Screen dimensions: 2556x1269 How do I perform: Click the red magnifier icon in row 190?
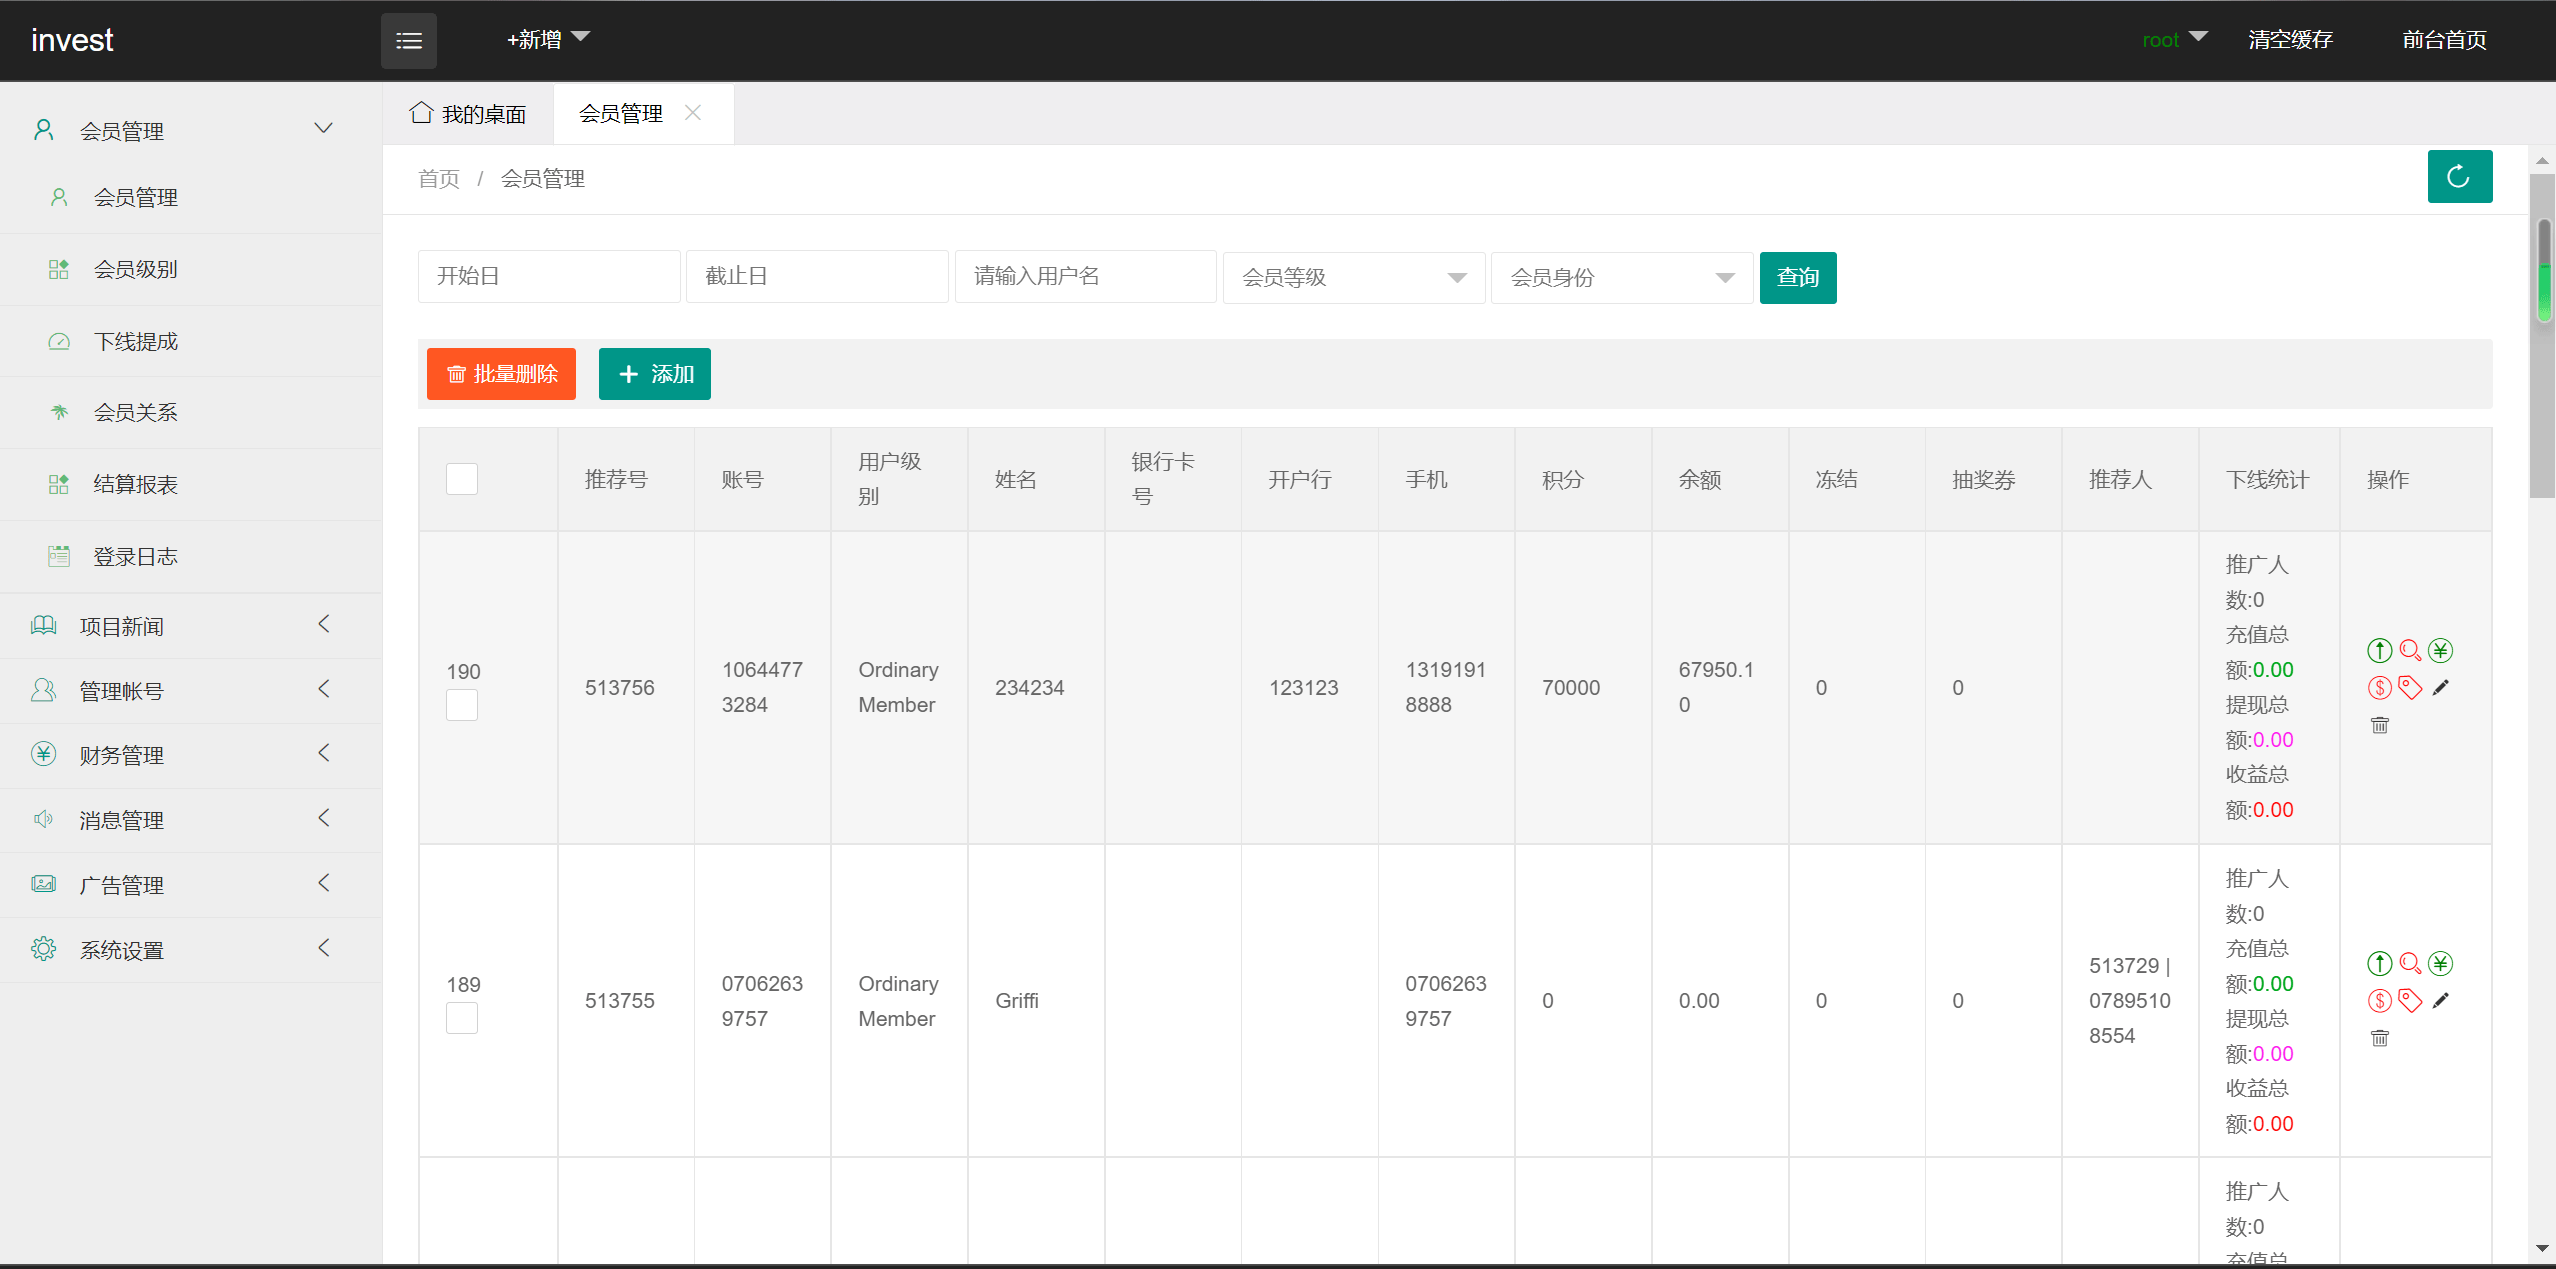2410,651
